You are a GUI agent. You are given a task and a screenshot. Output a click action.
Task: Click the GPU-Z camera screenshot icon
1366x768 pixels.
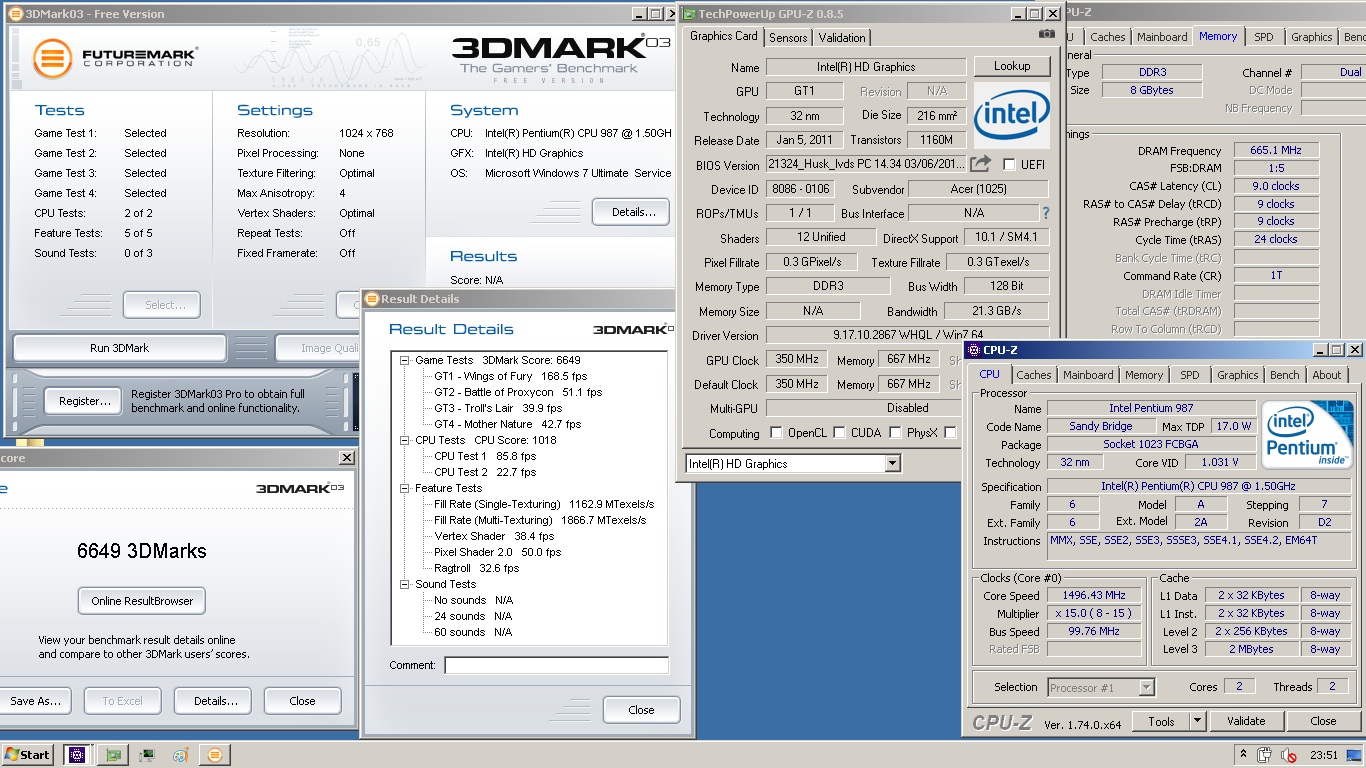(x=1047, y=34)
